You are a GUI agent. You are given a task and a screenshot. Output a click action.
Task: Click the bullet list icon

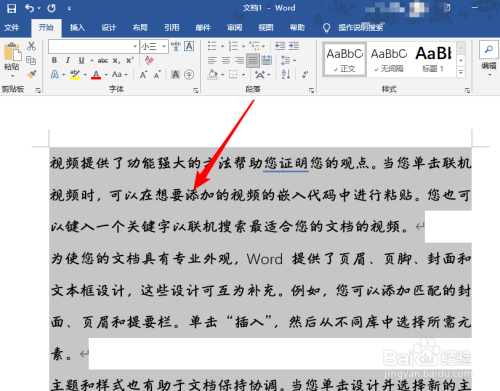tap(212, 46)
